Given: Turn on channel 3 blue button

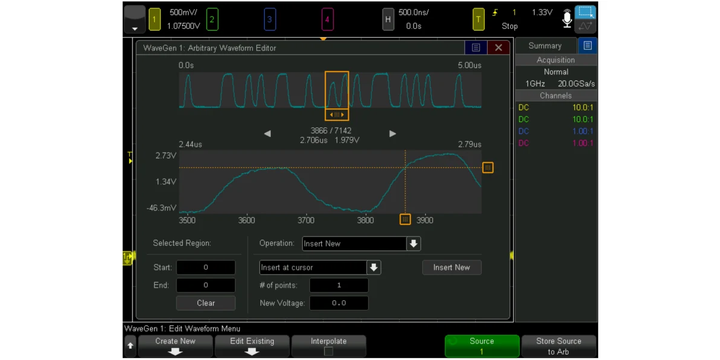Looking at the screenshot, I should [x=270, y=20].
